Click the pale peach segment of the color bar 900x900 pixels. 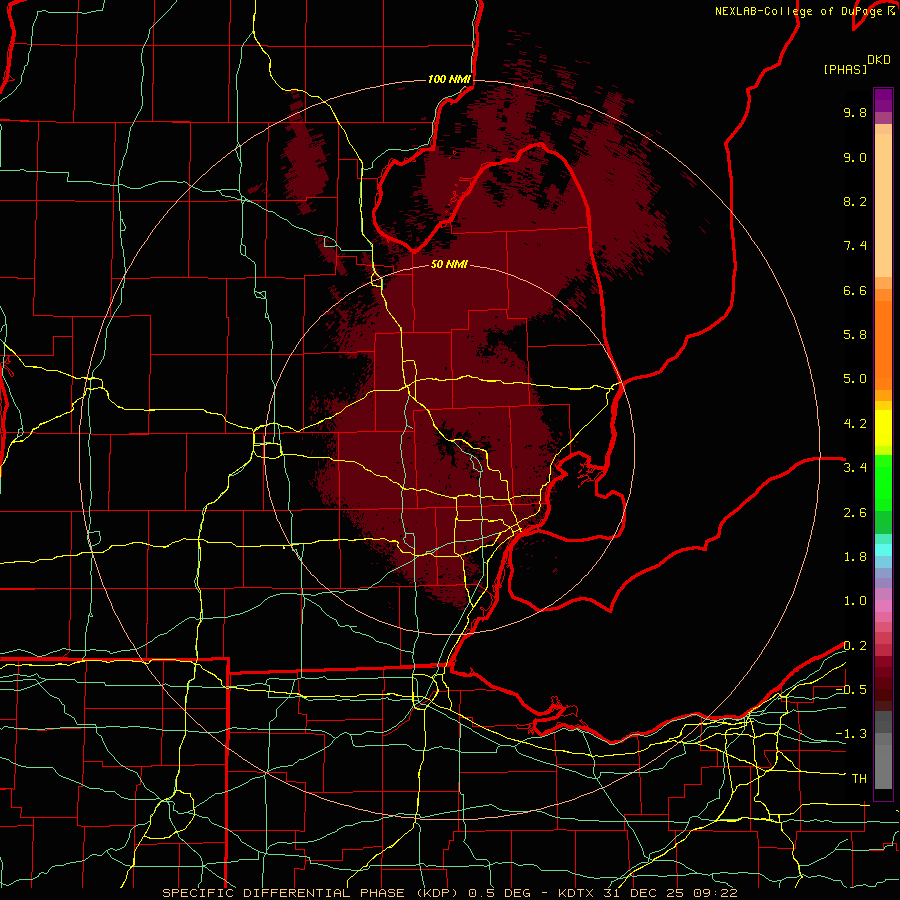pyautogui.click(x=883, y=207)
